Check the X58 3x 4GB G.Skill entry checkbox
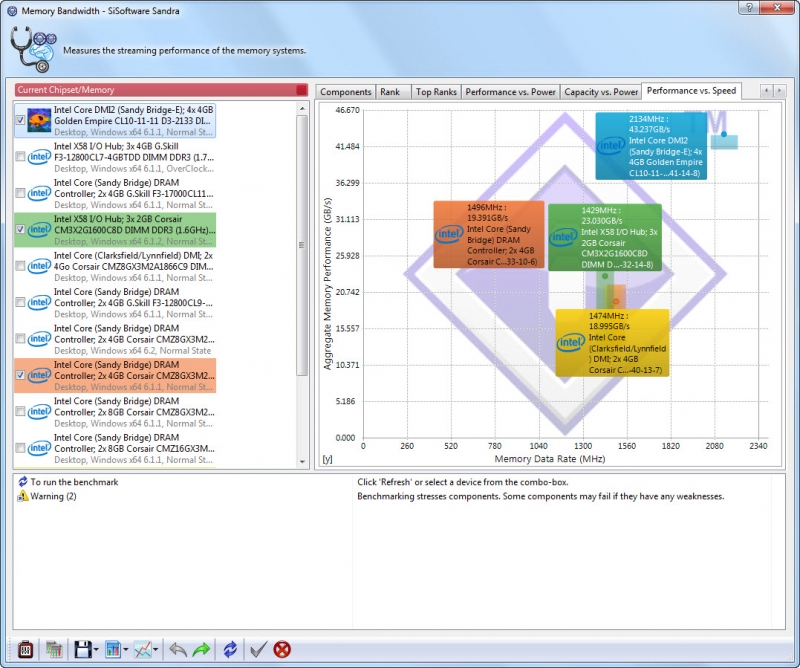Screen dimensions: 800x668 click(20, 157)
